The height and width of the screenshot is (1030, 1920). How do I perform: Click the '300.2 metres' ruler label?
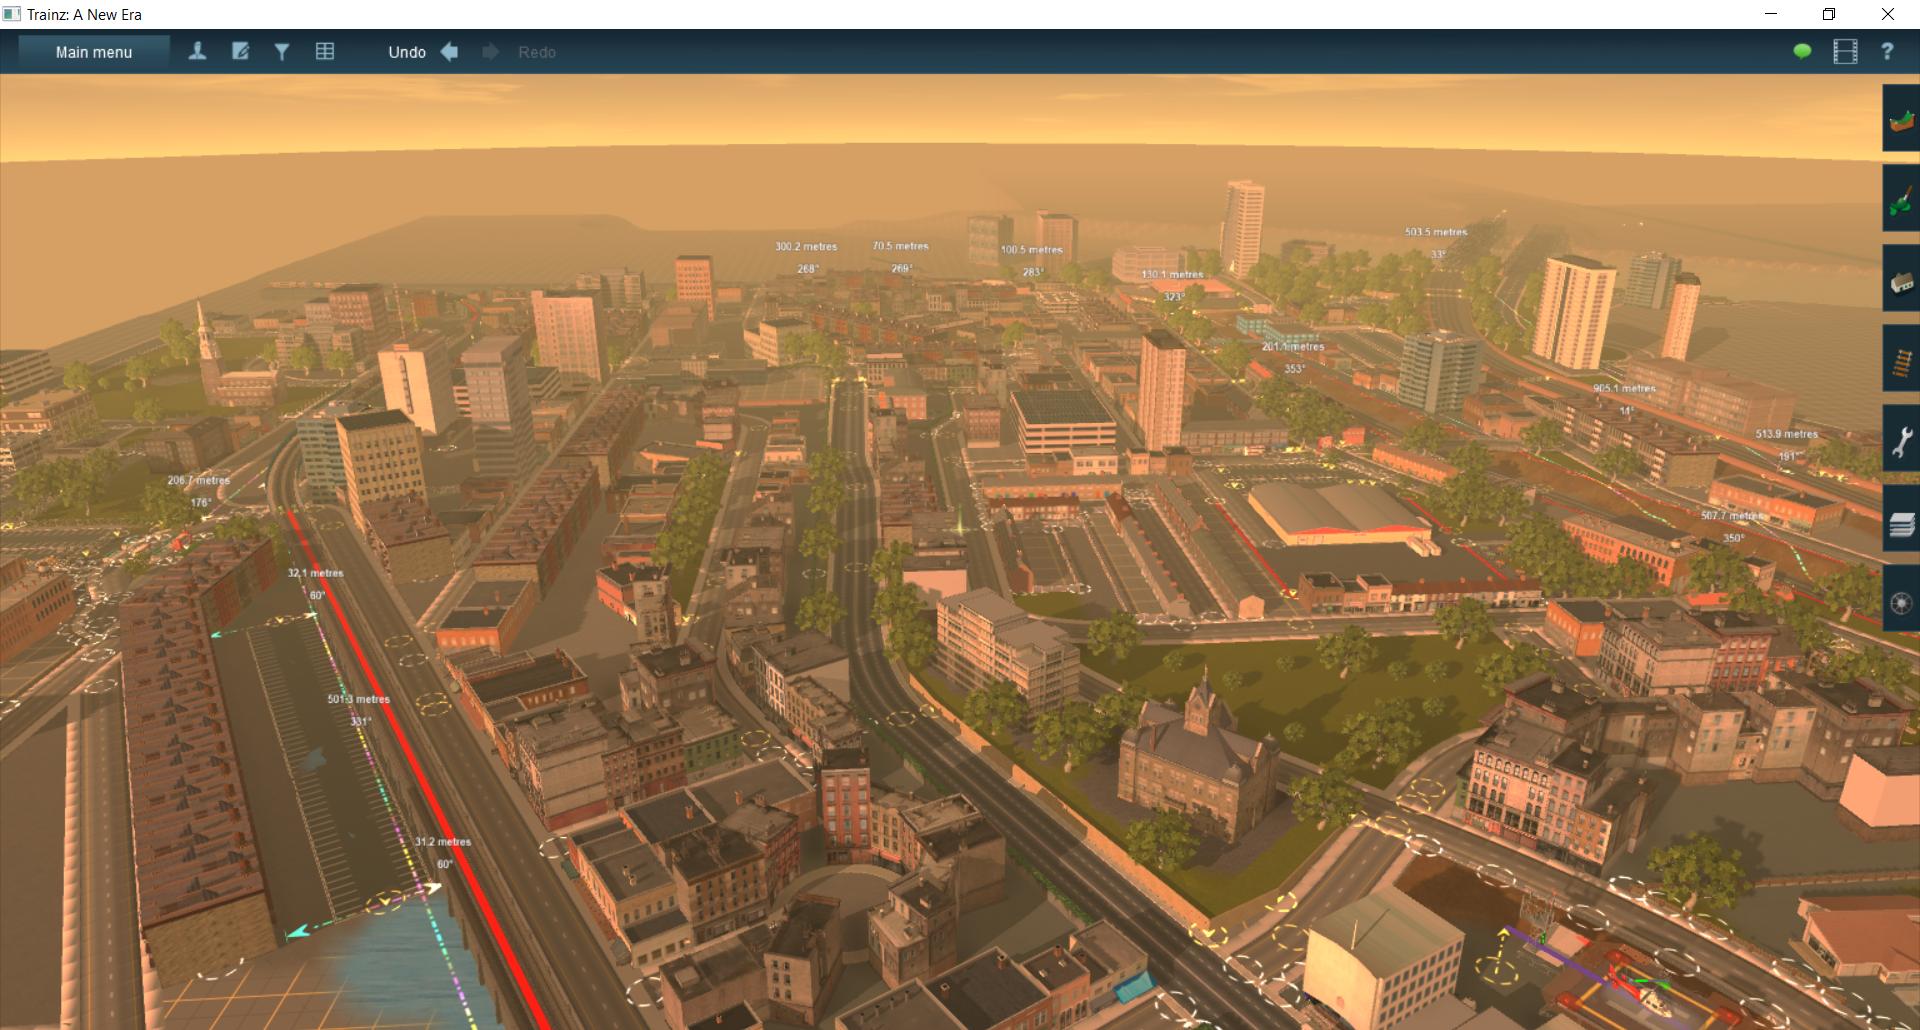pos(806,246)
